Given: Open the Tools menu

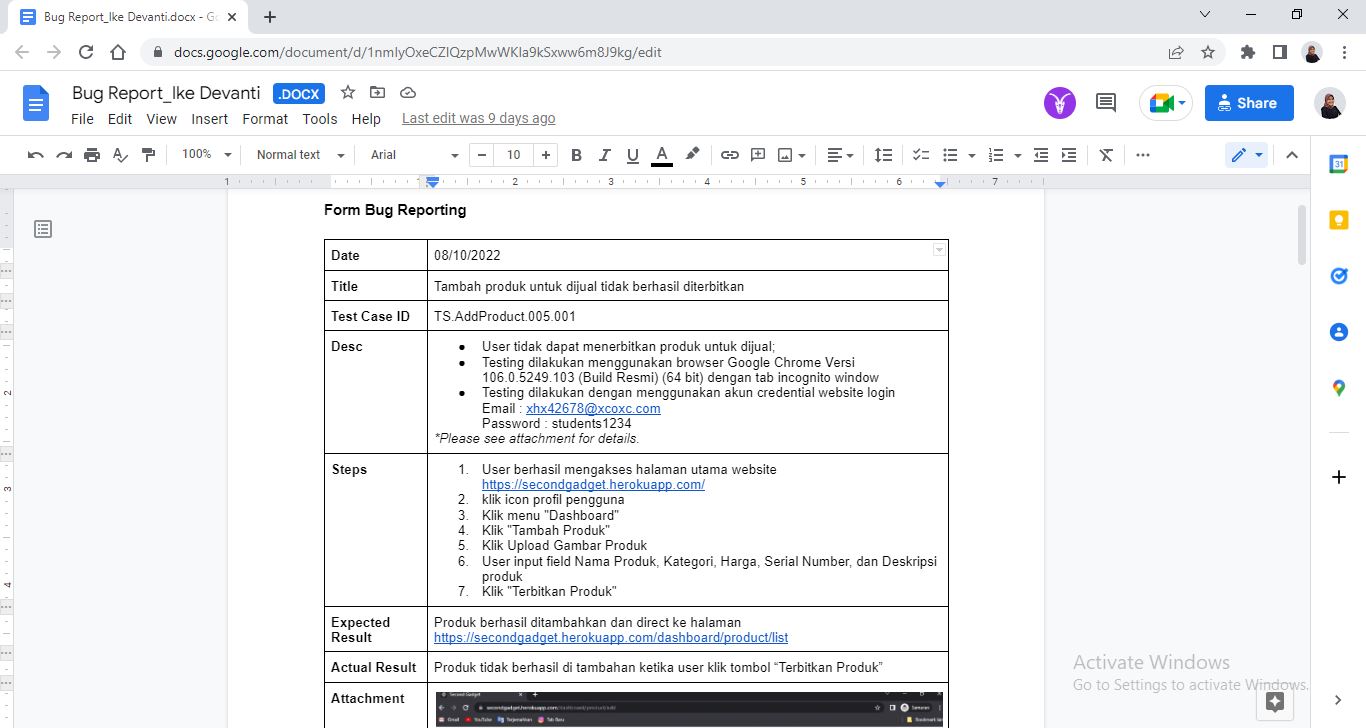Looking at the screenshot, I should (x=320, y=118).
